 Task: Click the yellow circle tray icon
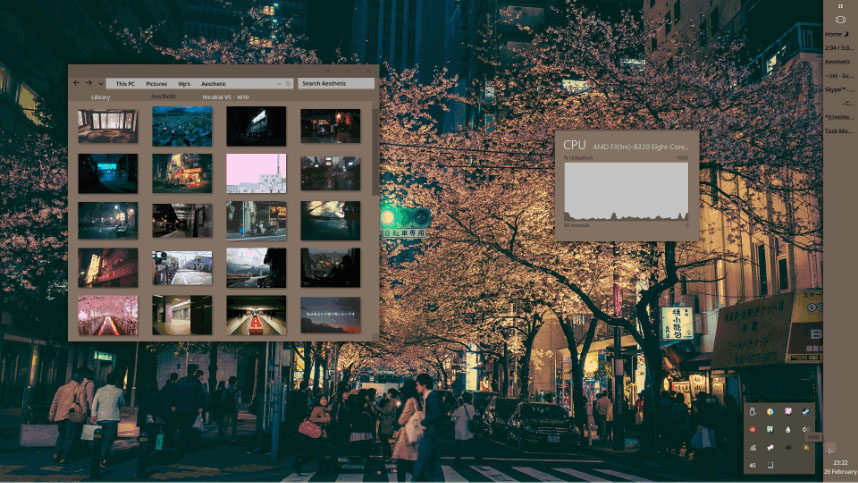pyautogui.click(x=805, y=447)
